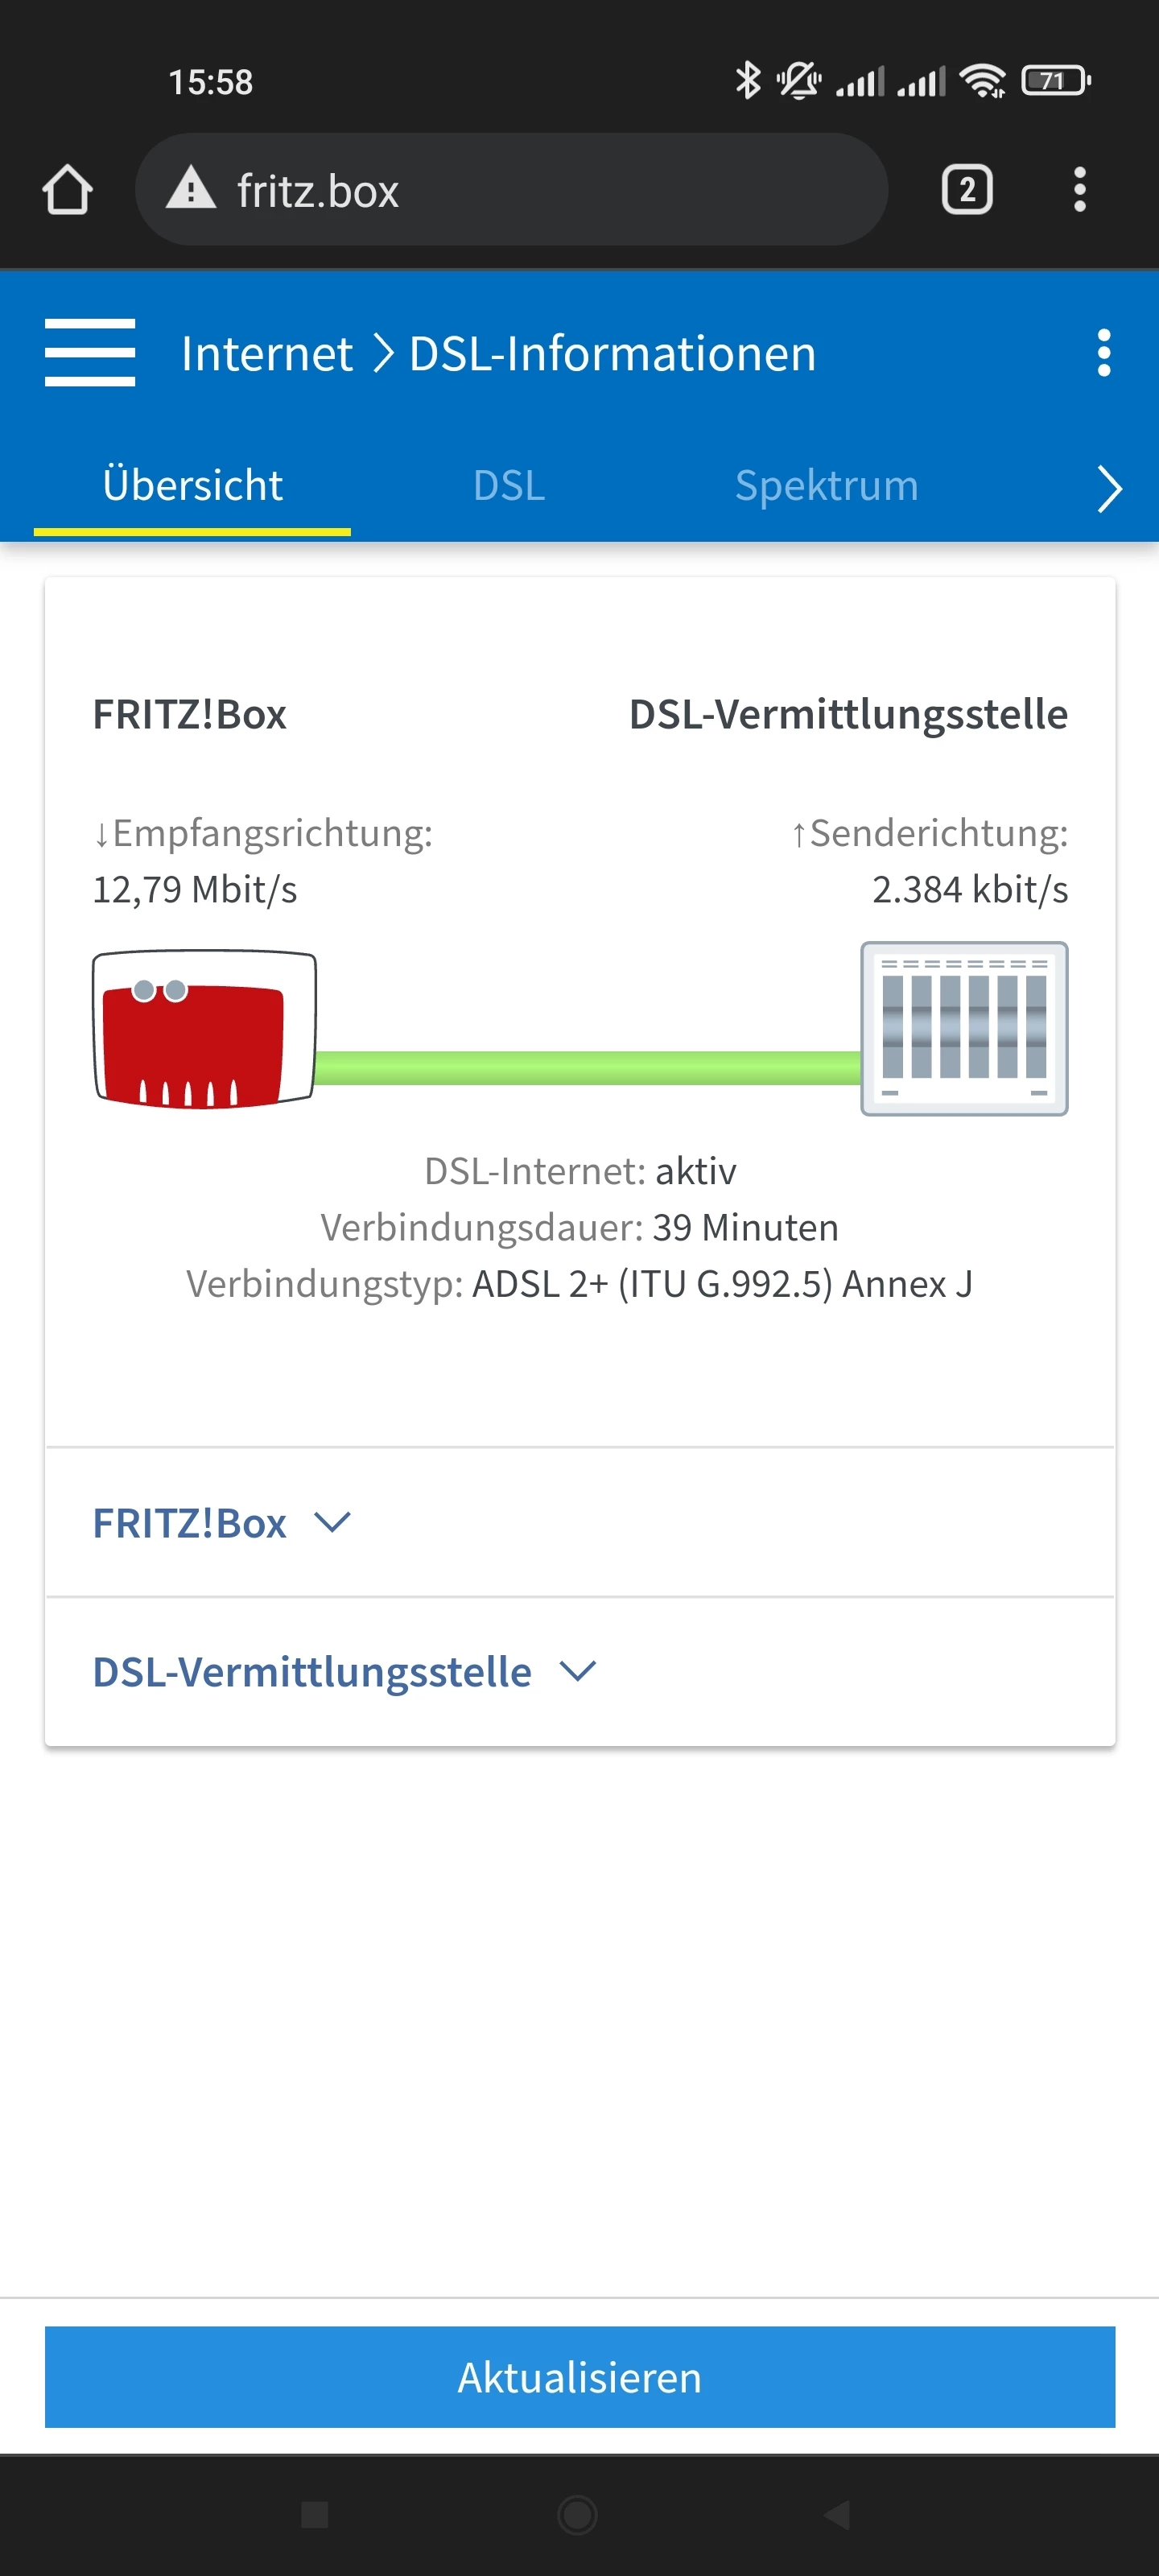This screenshot has width=1159, height=2576.
Task: Open the FRITZ!Box hamburger menu
Action: [x=90, y=353]
